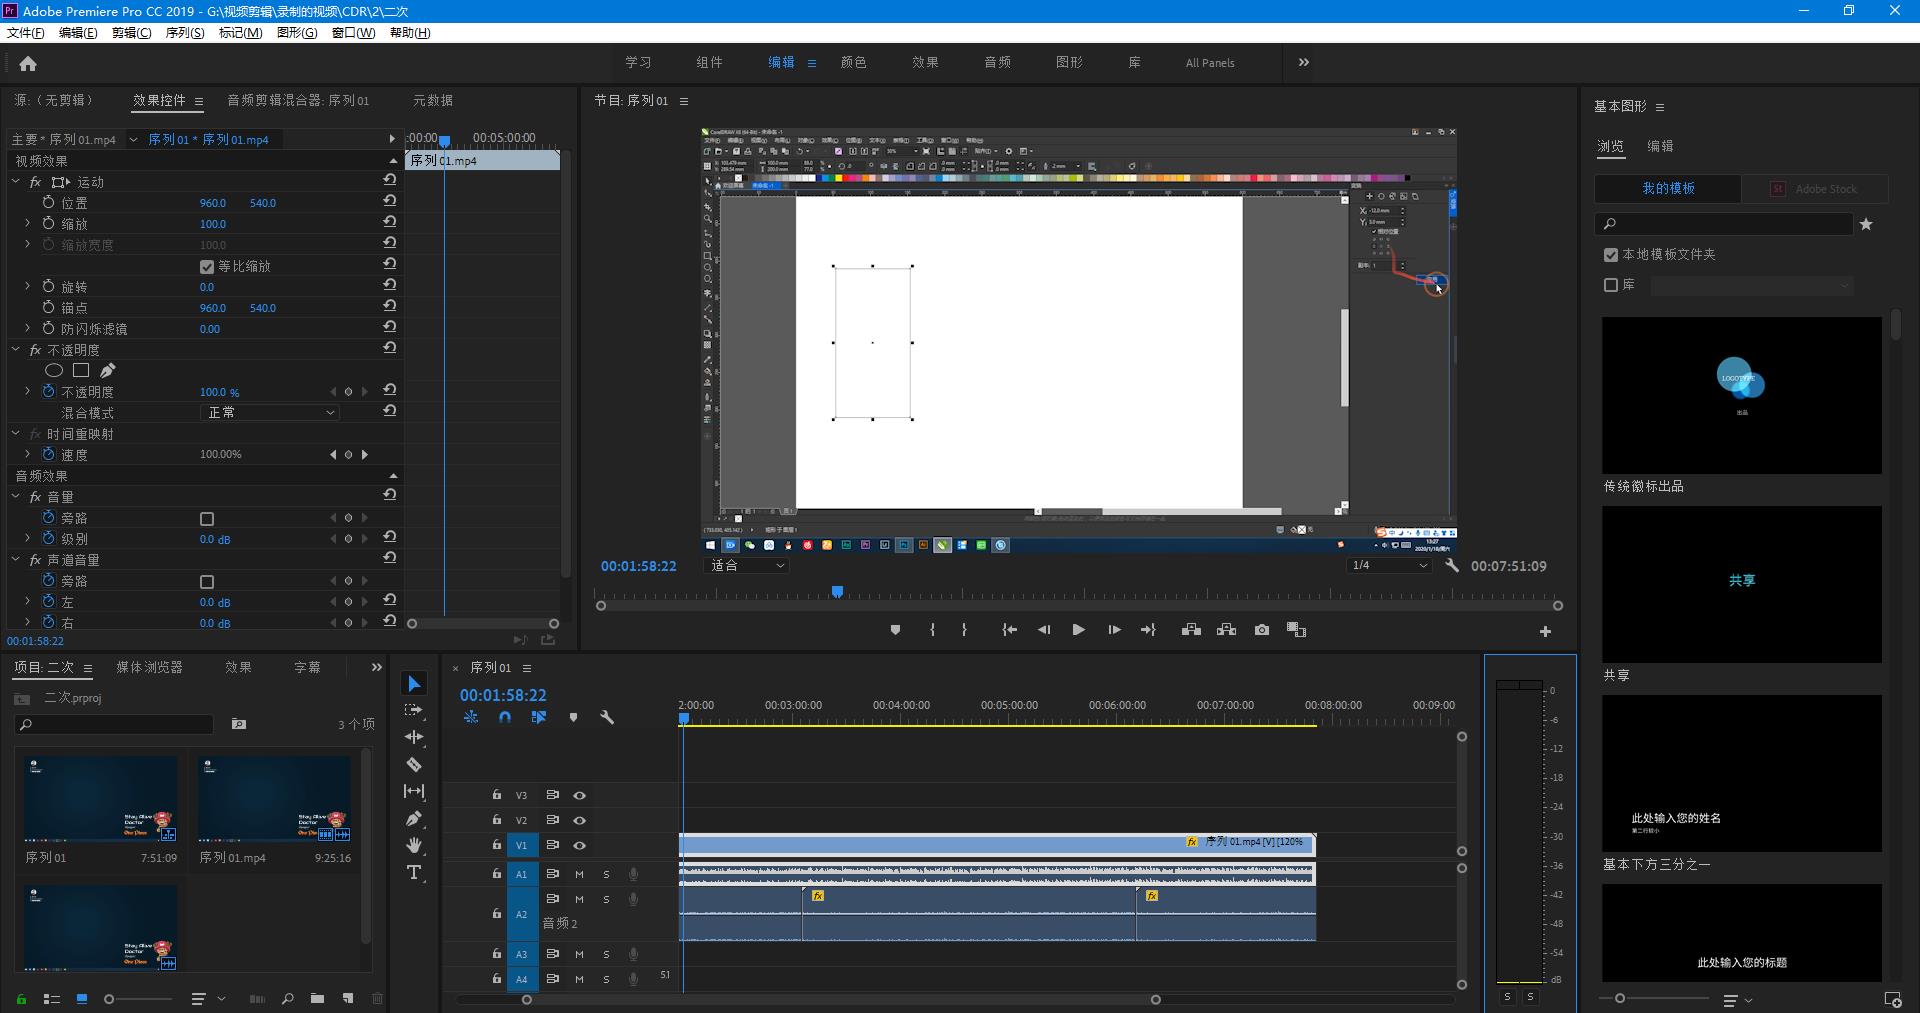The width and height of the screenshot is (1920, 1013).
Task: Toggle lock on track V2
Action: pos(496,820)
